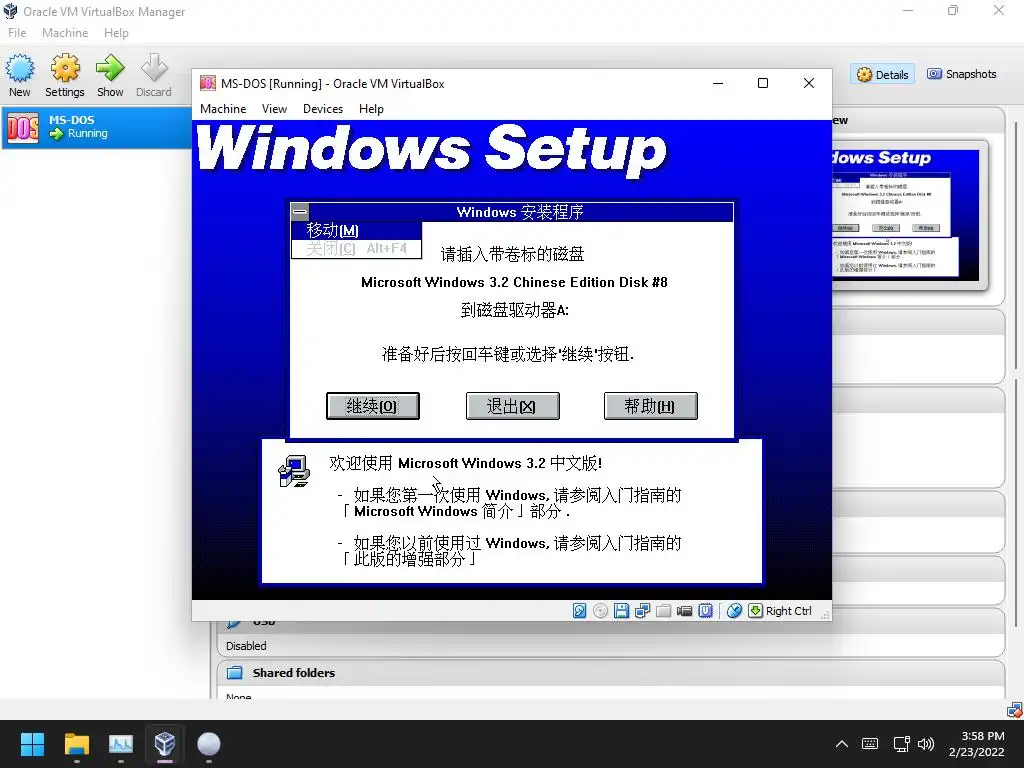Click the VirtualBox notification icon at bottom-right corner of Manager
1024x768 pixels.
1014,709
